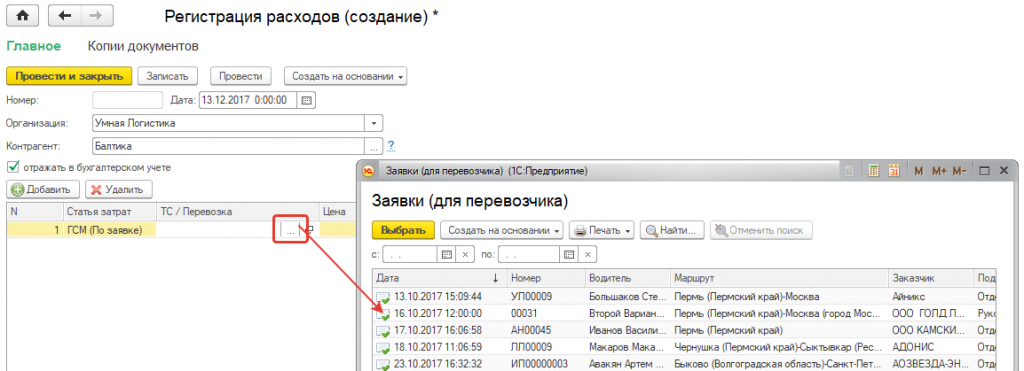
Task: Open 'Создать на основании' dropdown in main form
Action: 345,76
